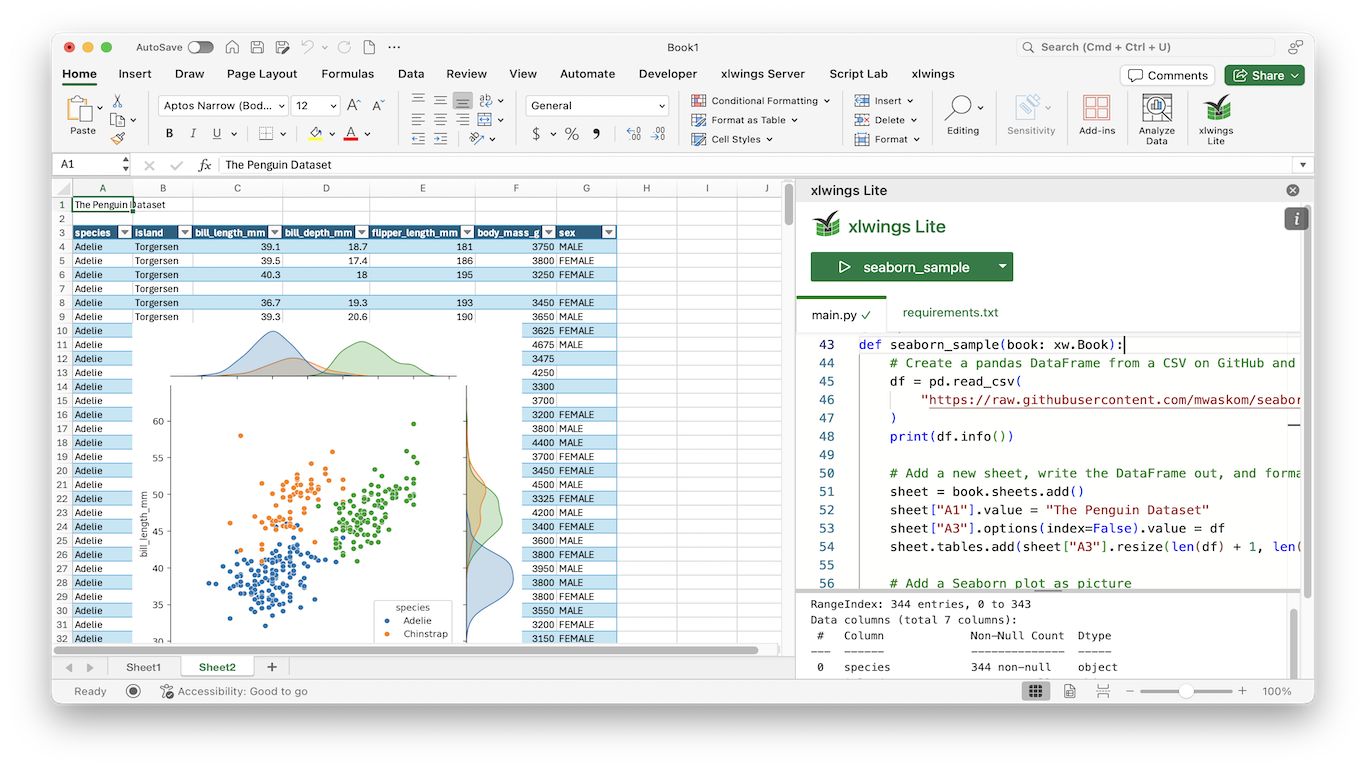
Task: Toggle the AutoSave switch
Action: coord(200,47)
